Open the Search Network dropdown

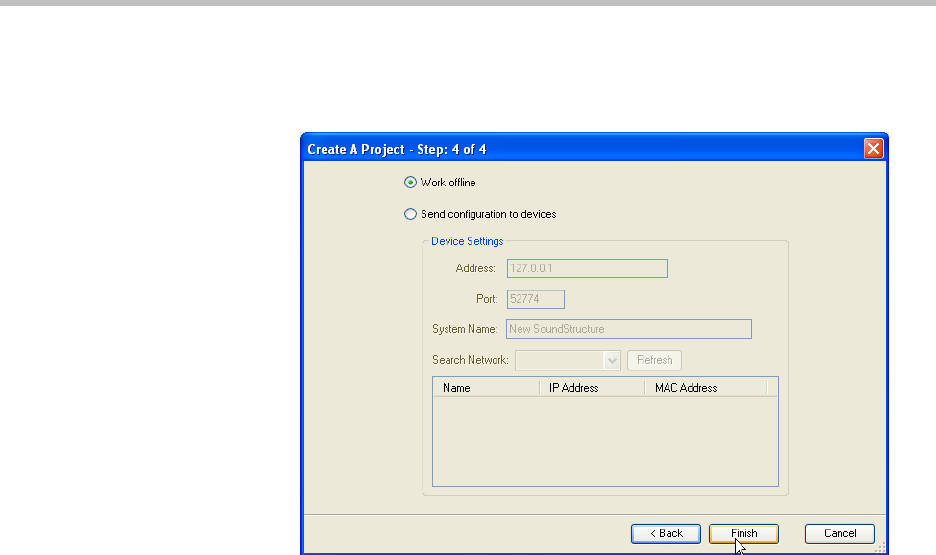tap(612, 360)
